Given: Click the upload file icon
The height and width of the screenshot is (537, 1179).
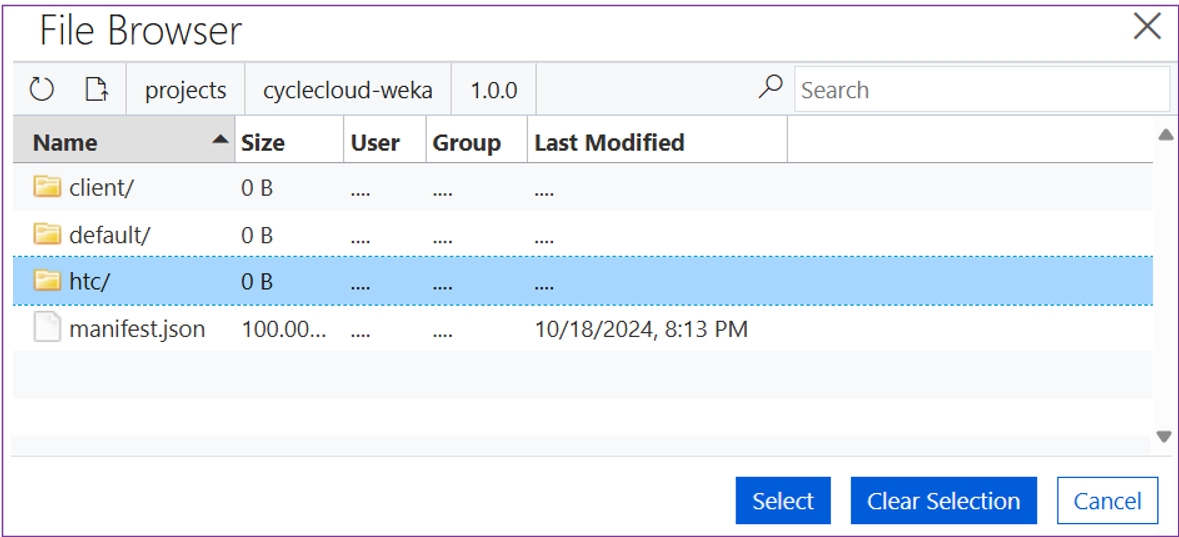Looking at the screenshot, I should [96, 90].
